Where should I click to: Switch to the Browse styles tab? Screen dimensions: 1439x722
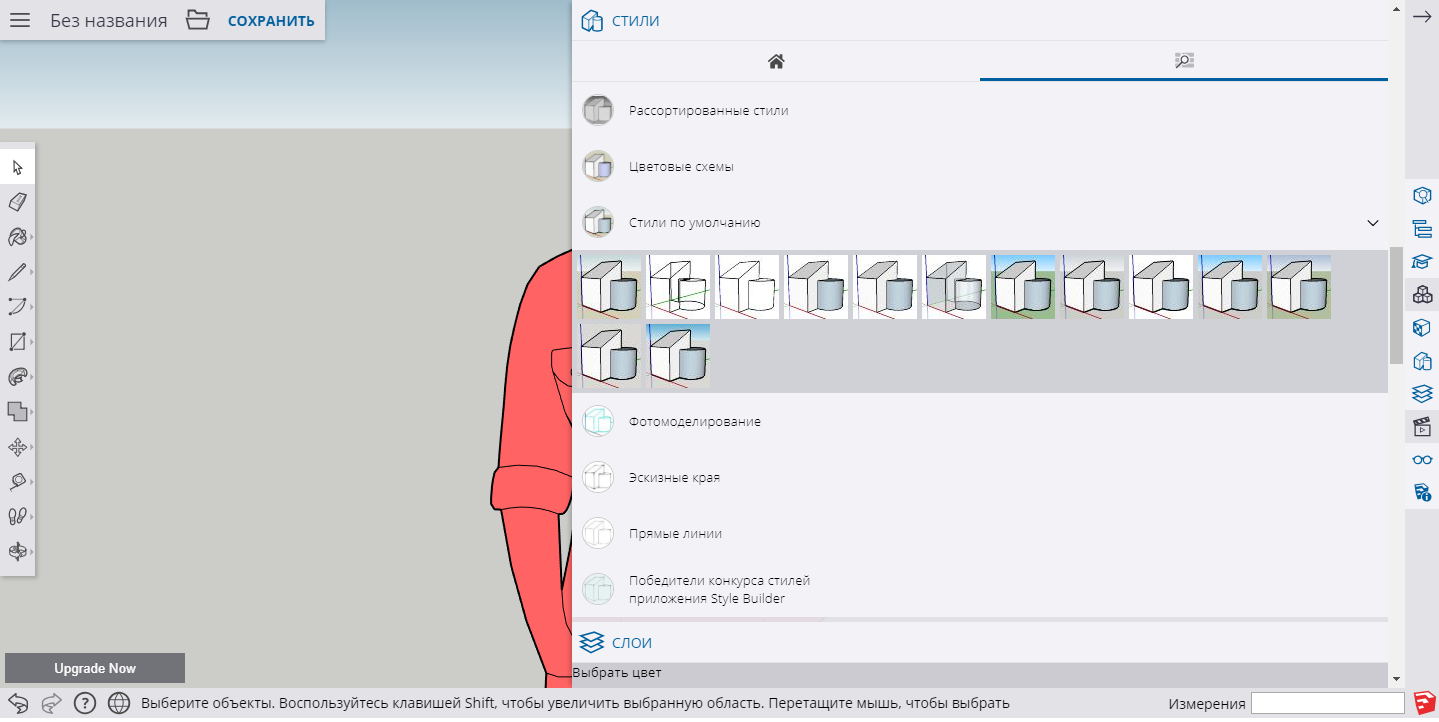[1184, 61]
